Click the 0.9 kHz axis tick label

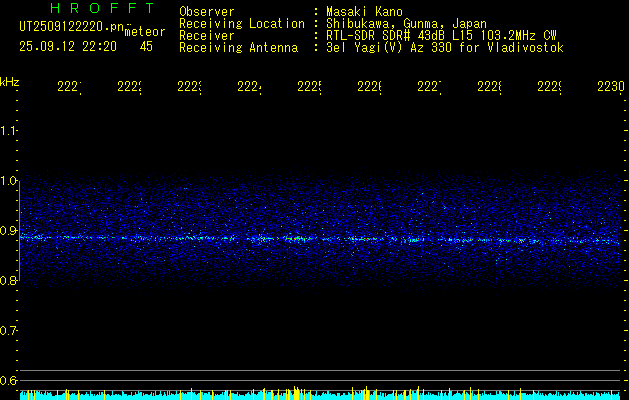8,231
